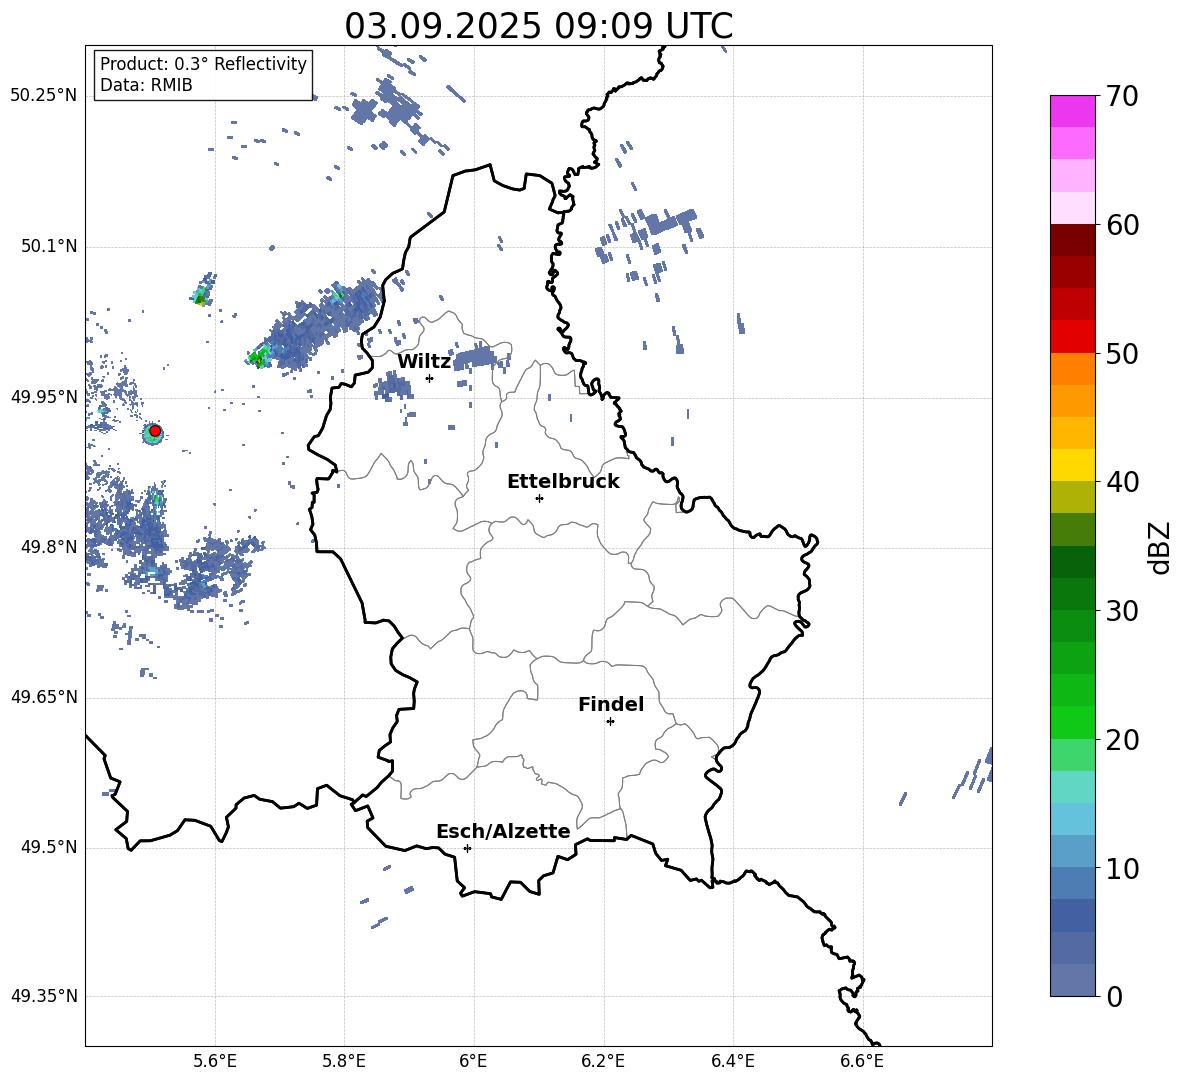This screenshot has width=1184, height=1081.
Task: Click the Findel location cross marker
Action: [x=610, y=722]
